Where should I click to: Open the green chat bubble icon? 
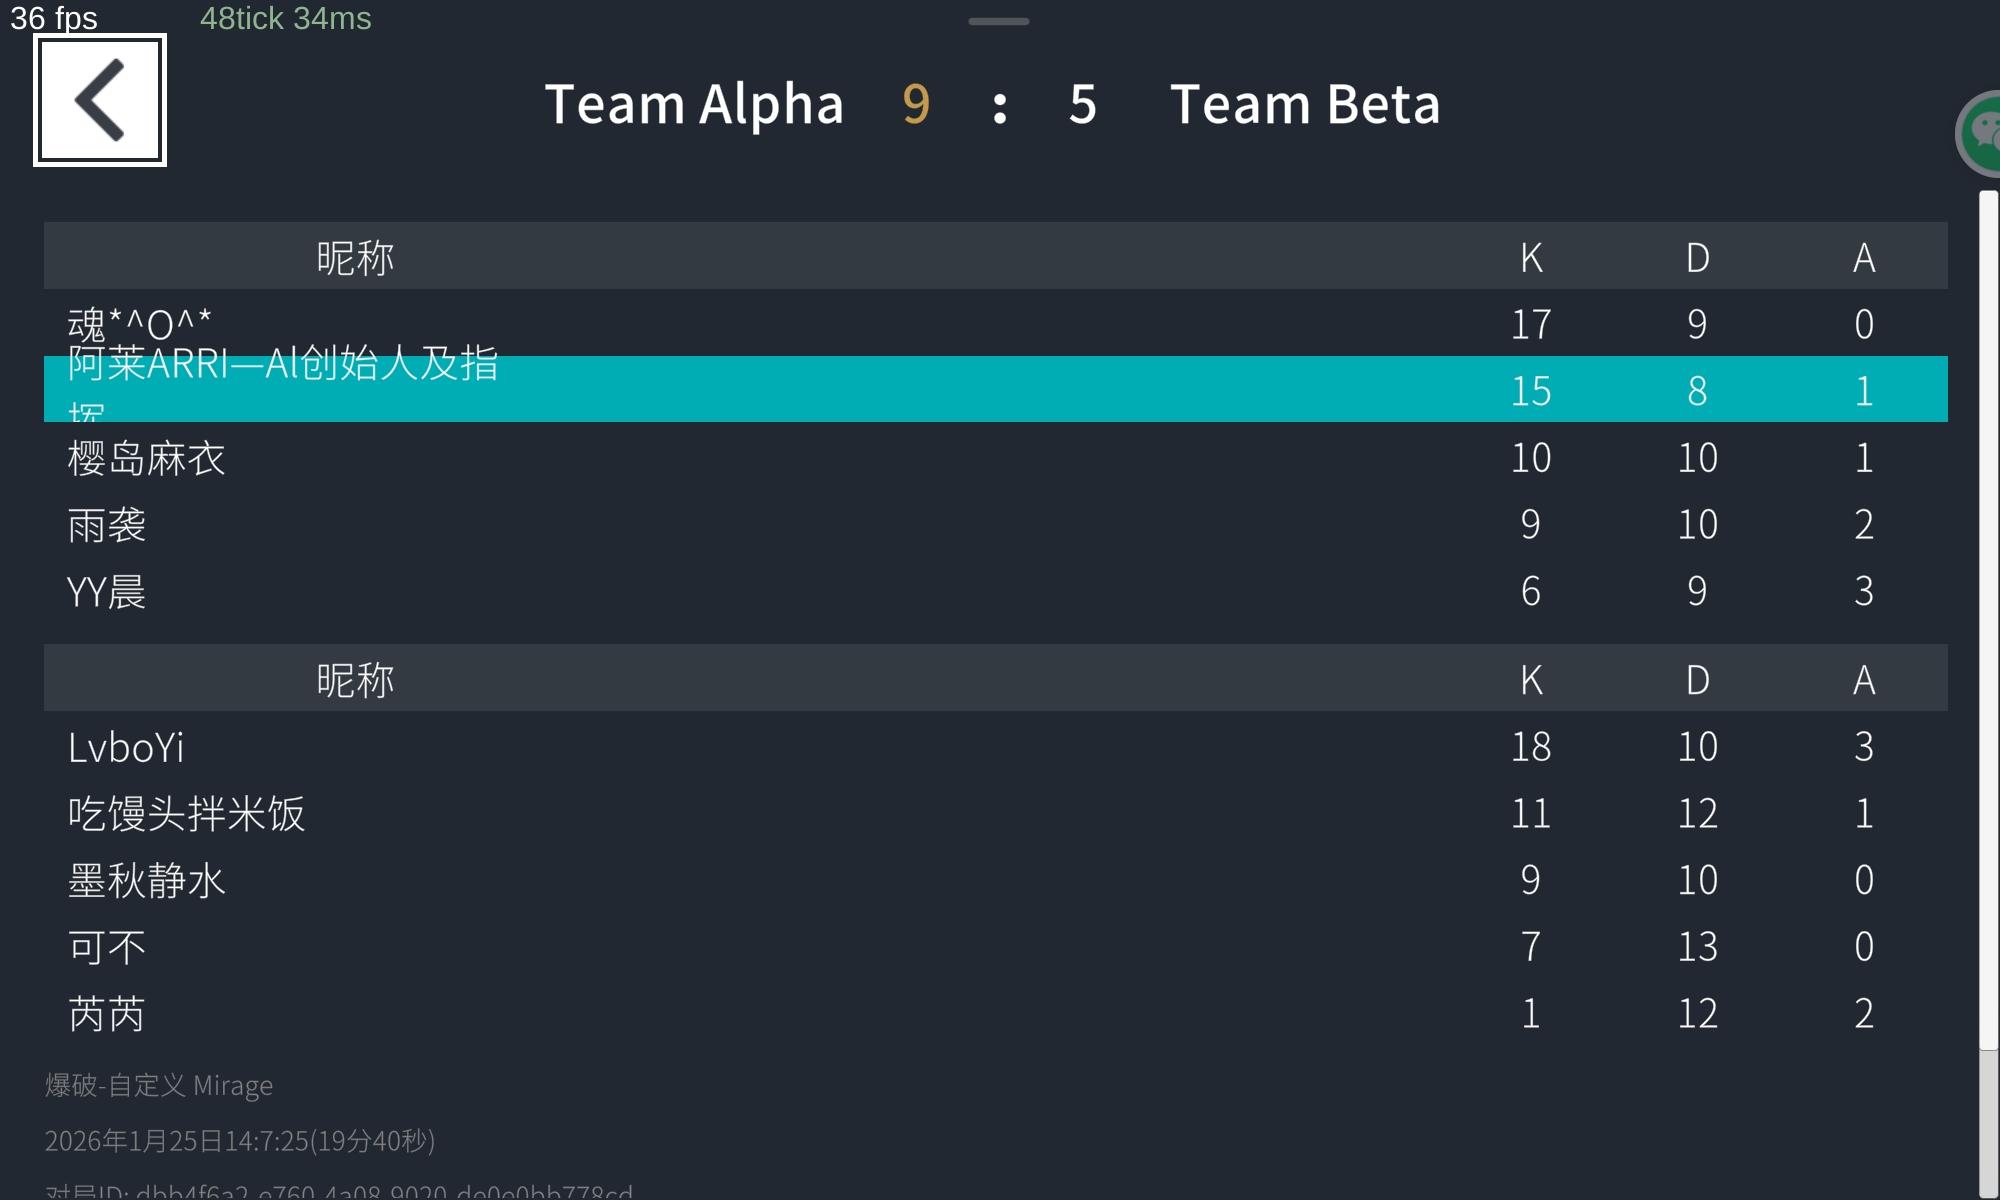point(1980,133)
